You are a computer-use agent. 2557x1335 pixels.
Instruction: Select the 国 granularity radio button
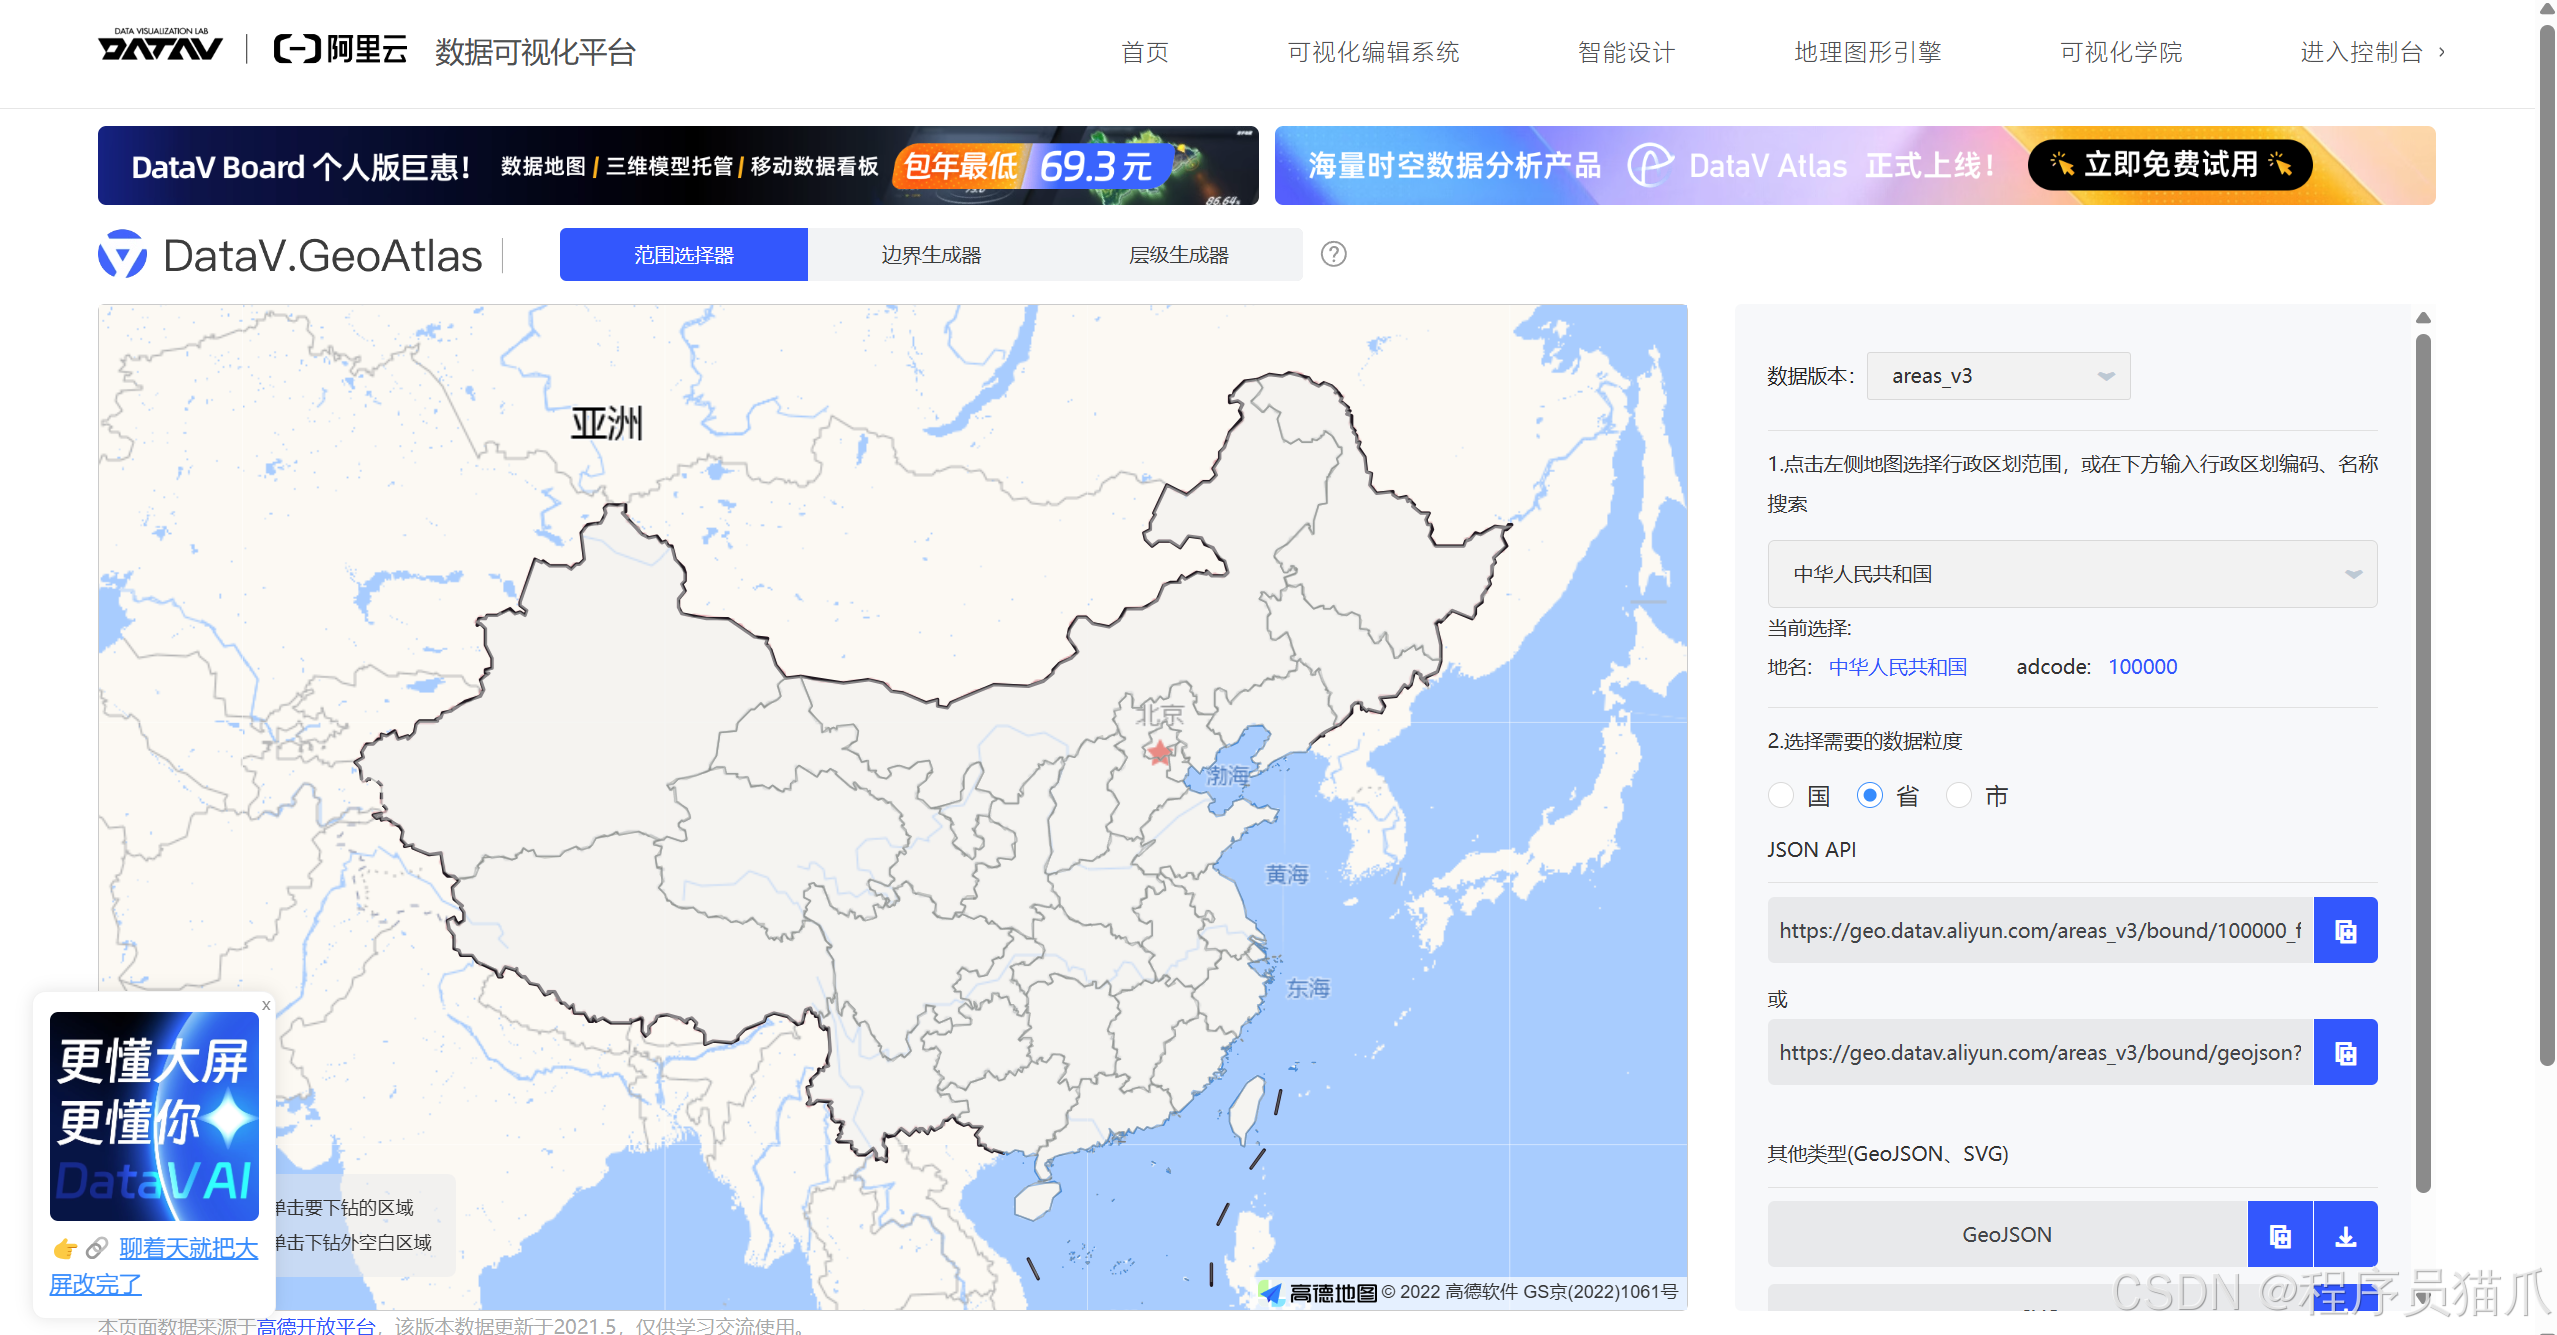1781,795
